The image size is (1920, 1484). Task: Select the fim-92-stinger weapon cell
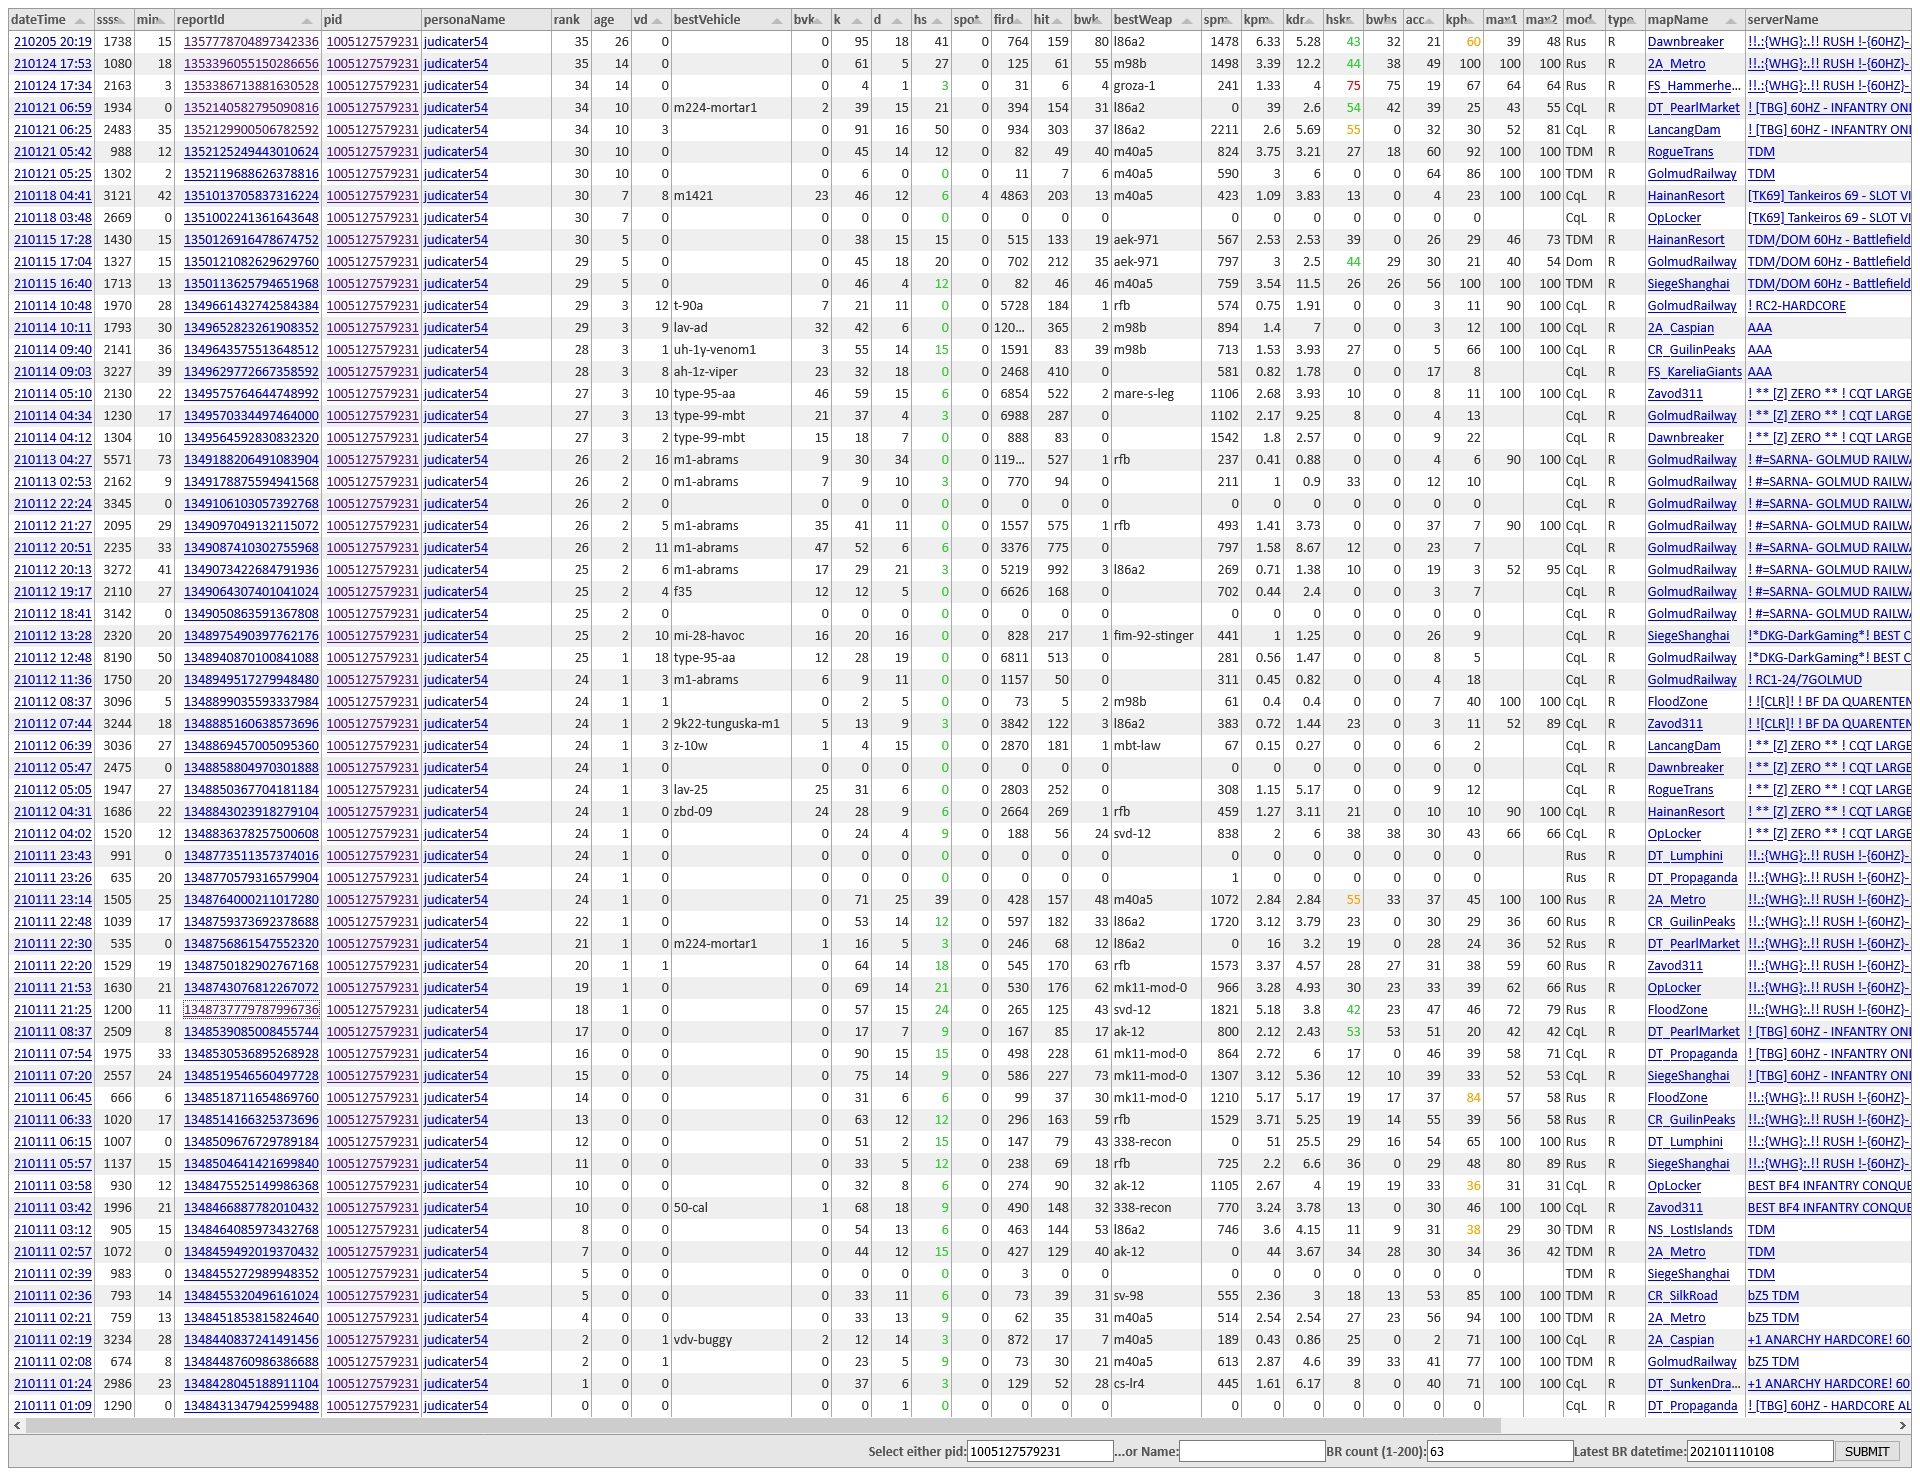click(x=1156, y=636)
